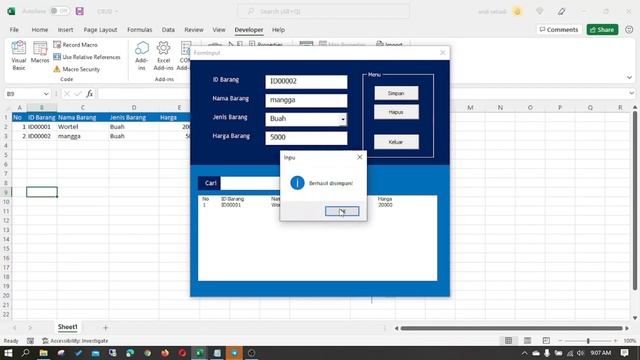Open the notification center icon
Image resolution: width=640 pixels, height=360 pixels.
click(624, 353)
